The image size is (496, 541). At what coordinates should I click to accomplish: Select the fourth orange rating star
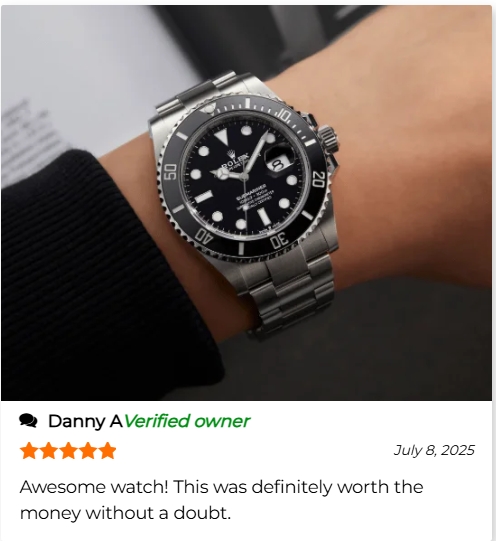[88, 451]
